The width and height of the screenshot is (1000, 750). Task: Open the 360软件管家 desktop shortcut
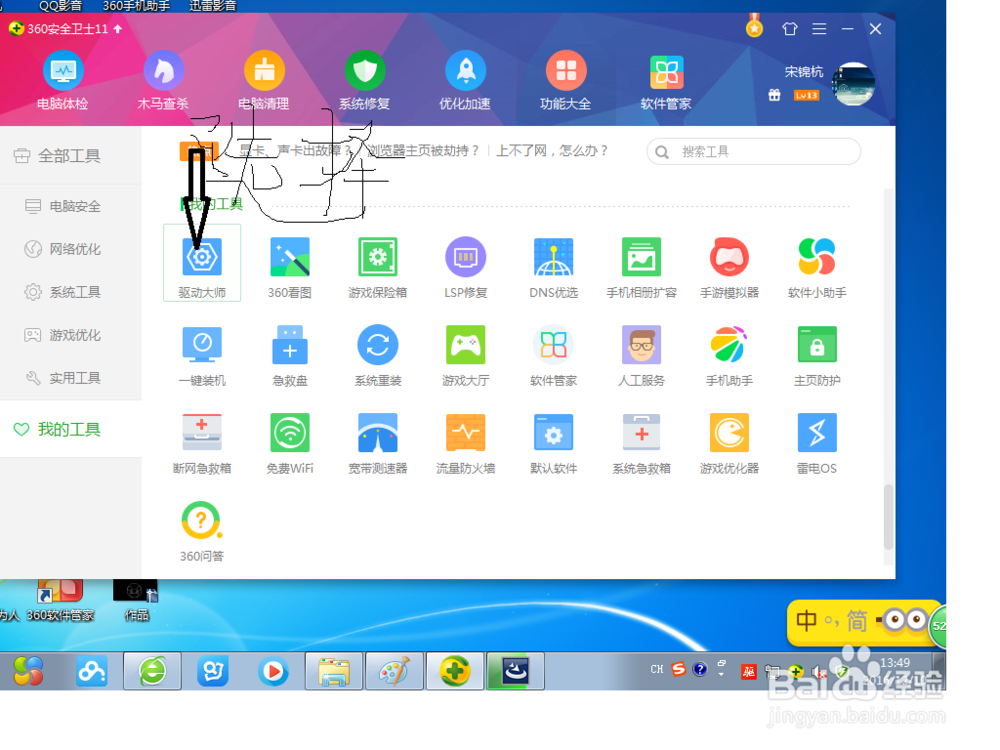coord(60,599)
